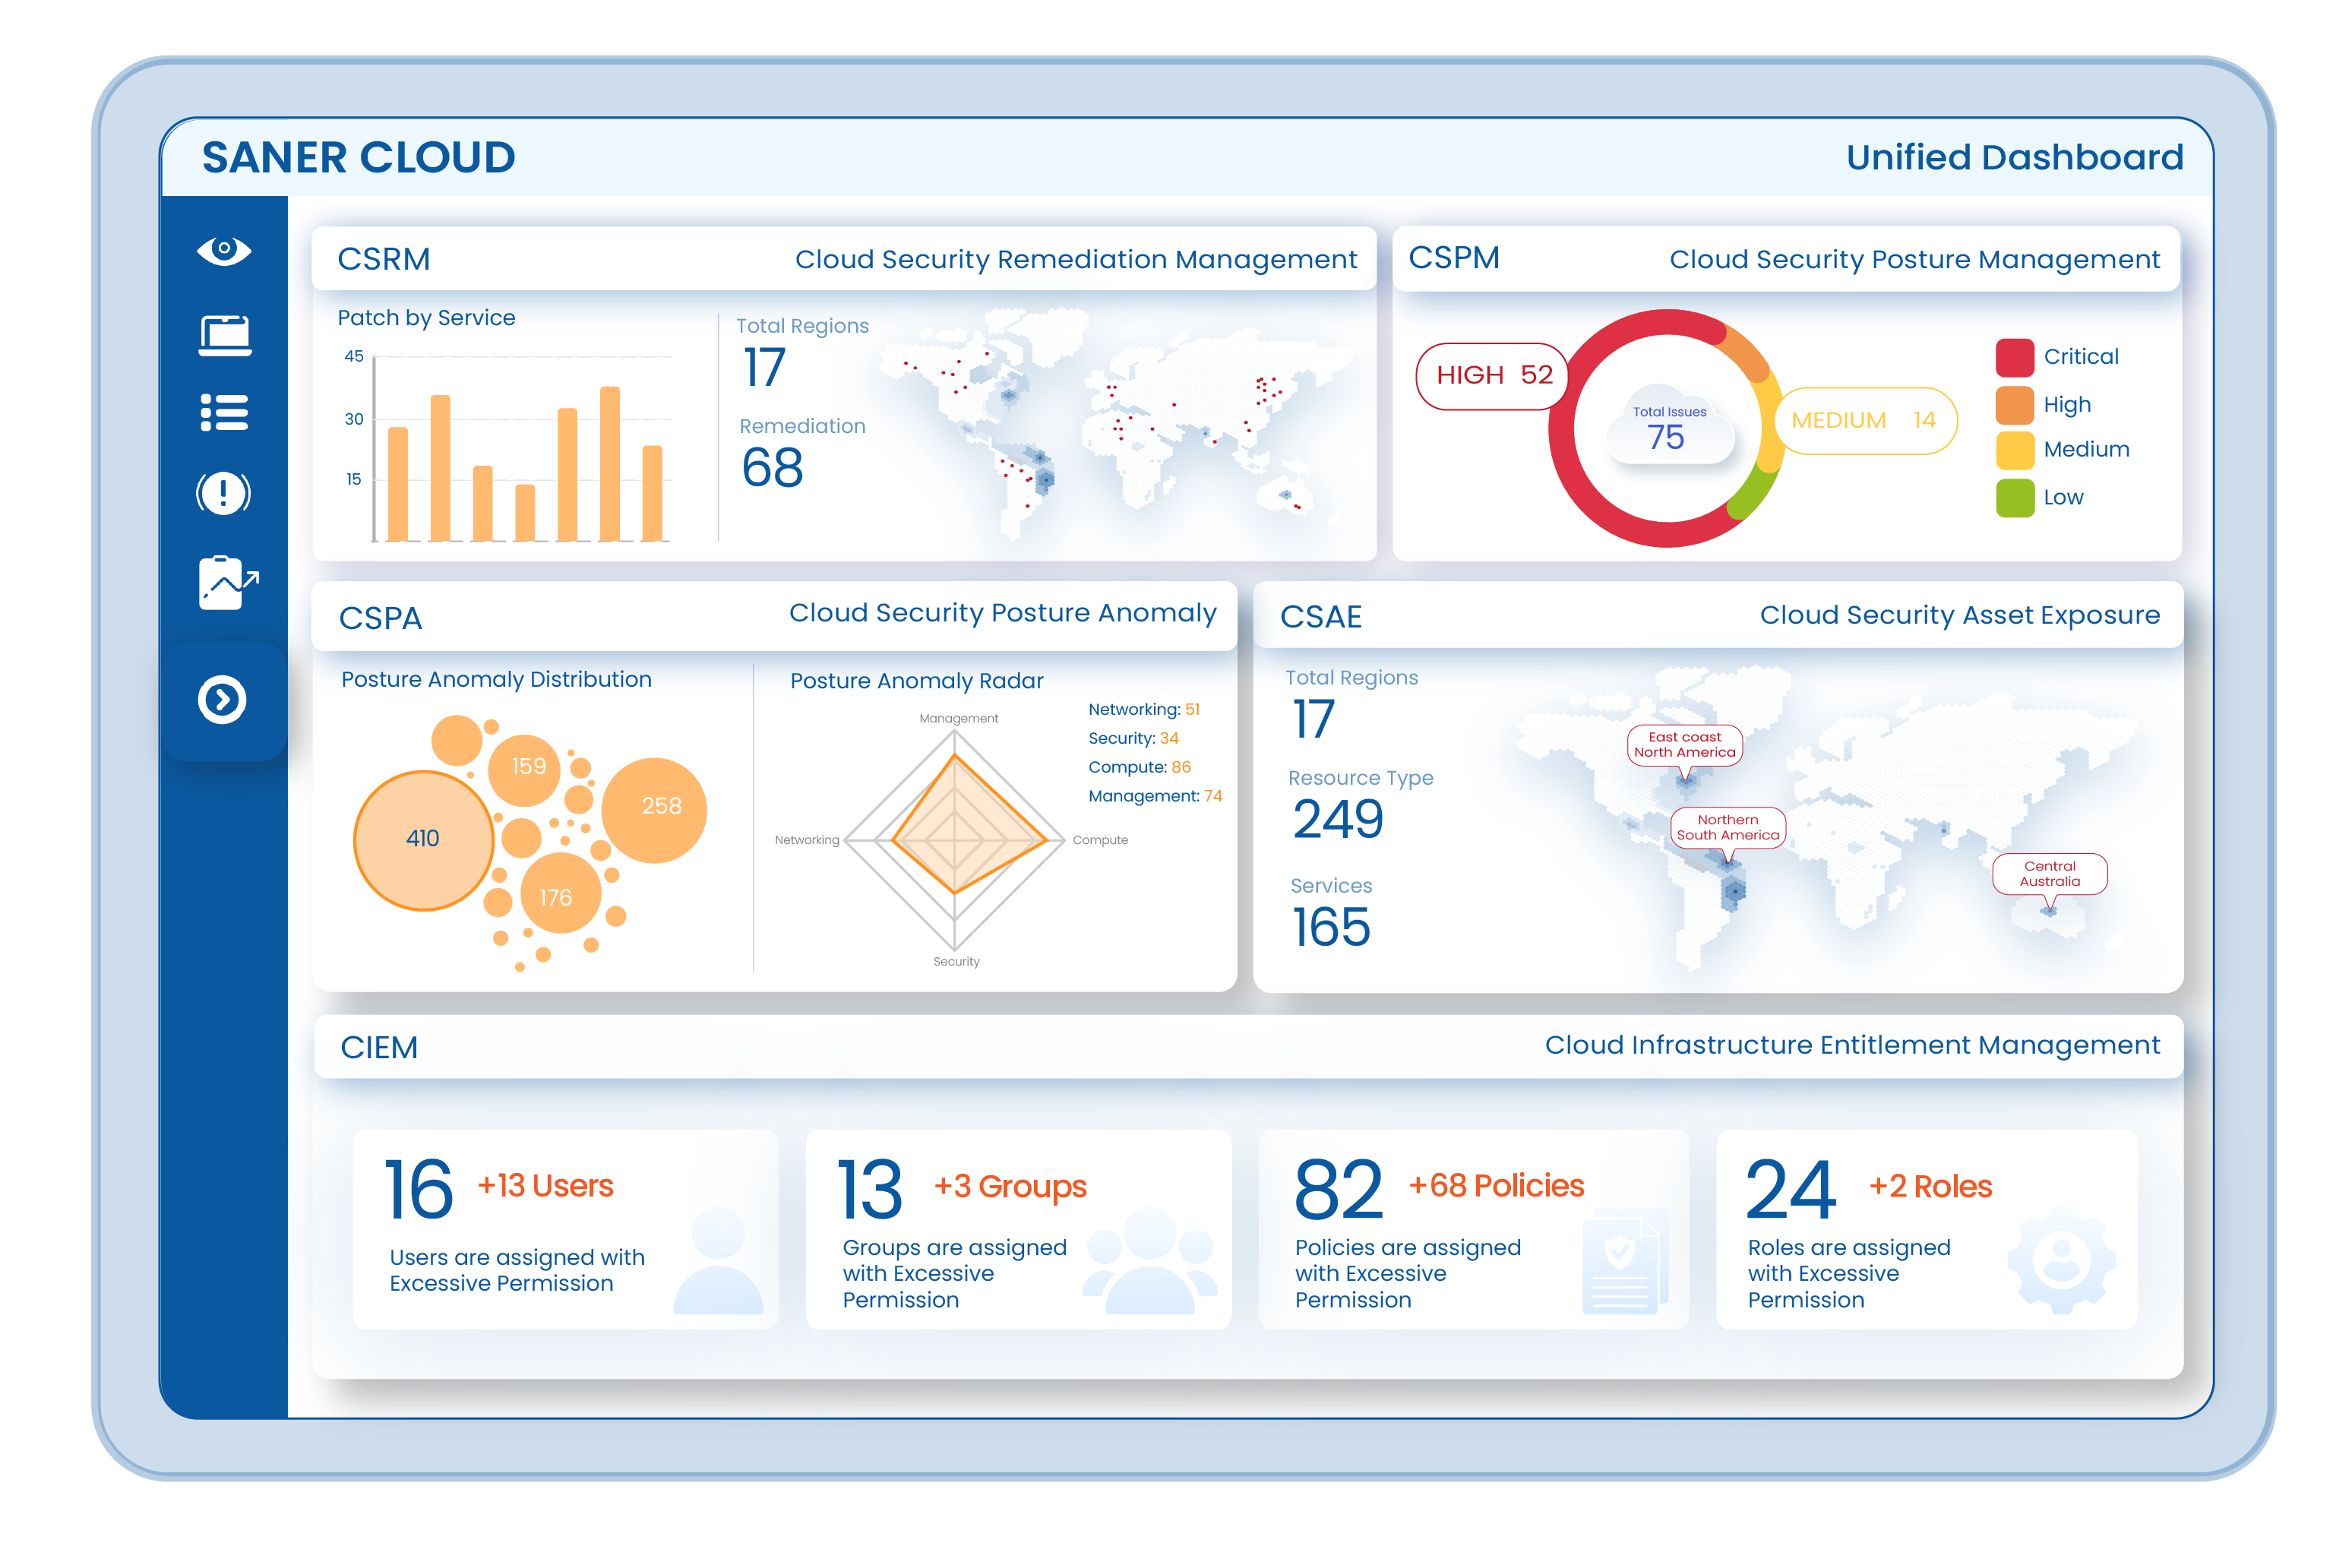Click the exclamation alert icon in sidebar
Screen dimensions: 2352x1568
pyautogui.click(x=223, y=493)
